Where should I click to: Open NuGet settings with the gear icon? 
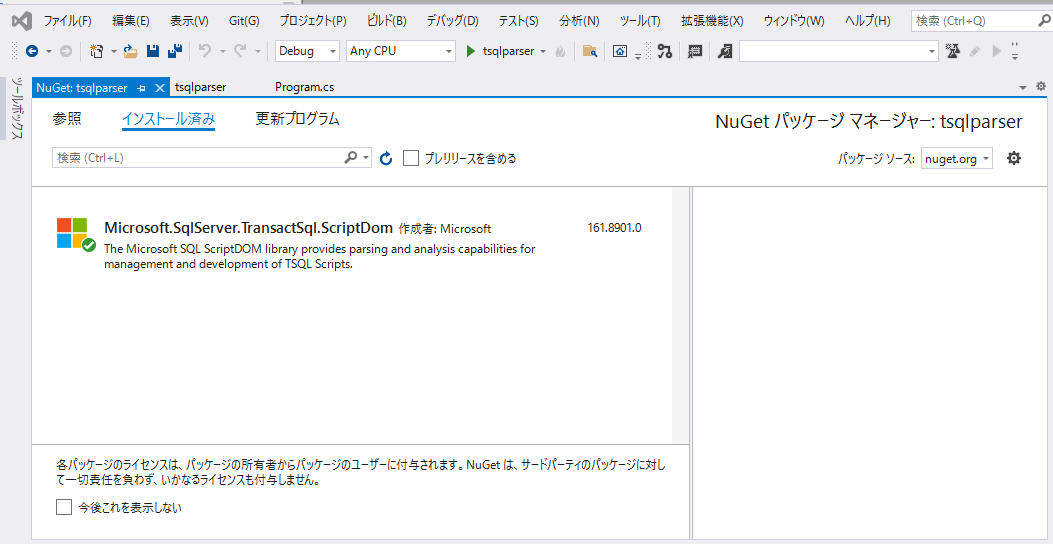tap(1013, 158)
